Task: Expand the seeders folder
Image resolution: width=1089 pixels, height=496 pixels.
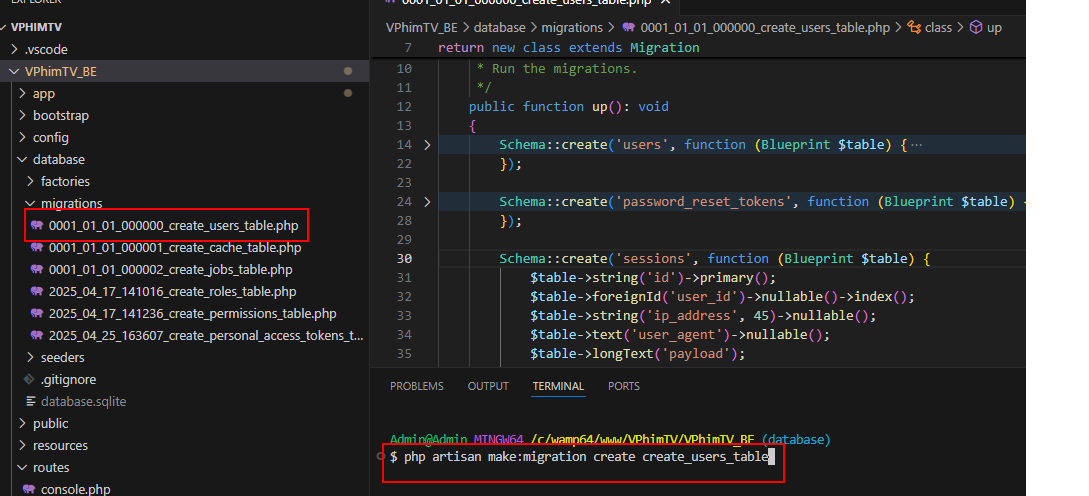Action: click(31, 358)
